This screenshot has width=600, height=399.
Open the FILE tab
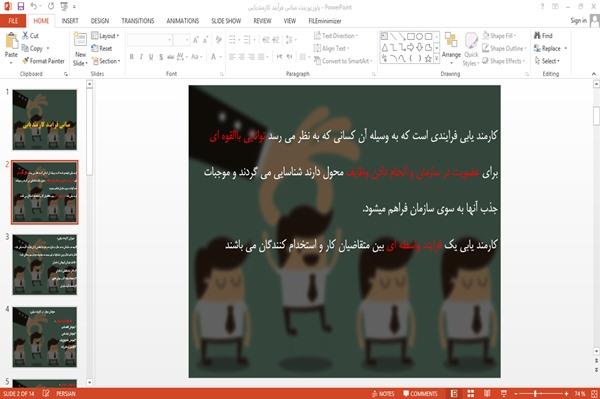13,21
